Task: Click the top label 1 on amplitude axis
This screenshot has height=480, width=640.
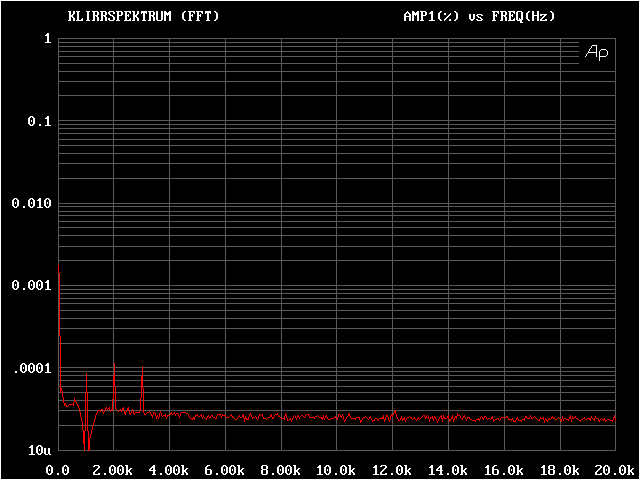Action: coord(47,38)
